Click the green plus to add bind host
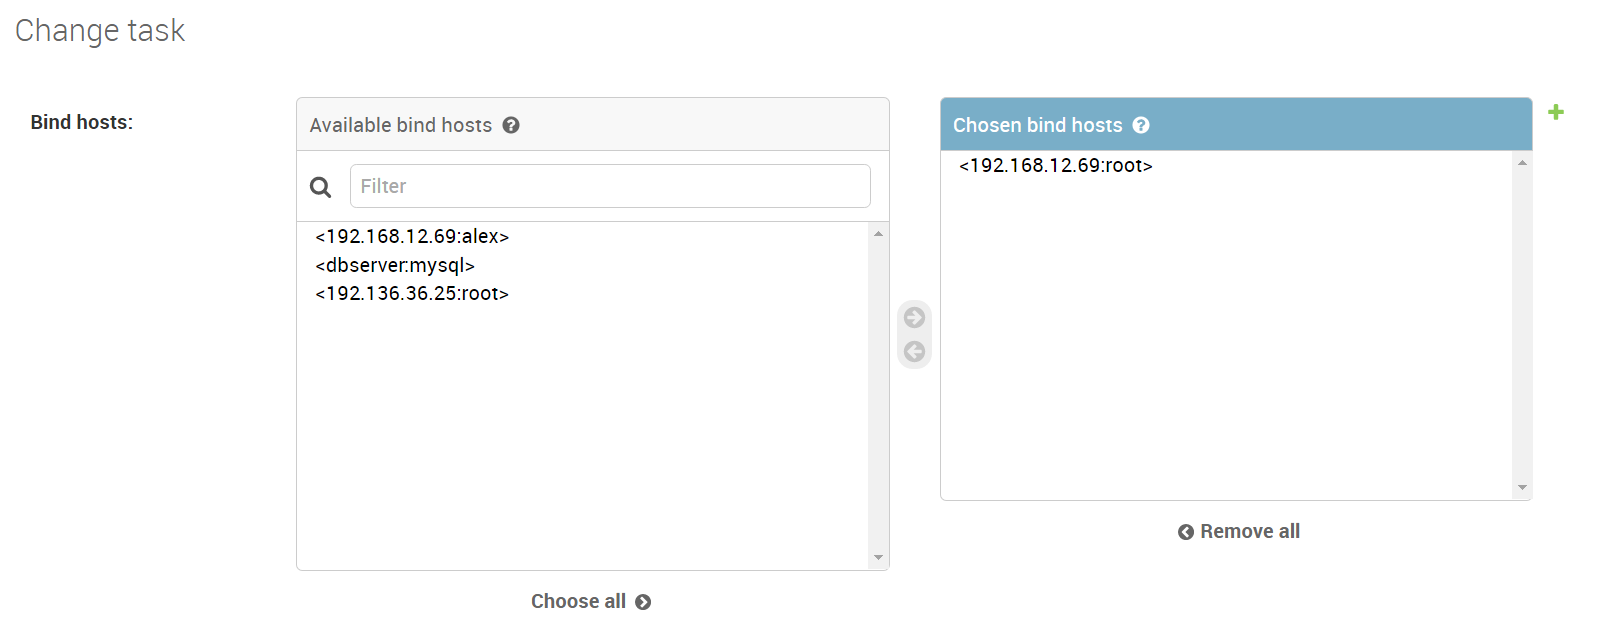This screenshot has height=625, width=1609. click(1556, 112)
